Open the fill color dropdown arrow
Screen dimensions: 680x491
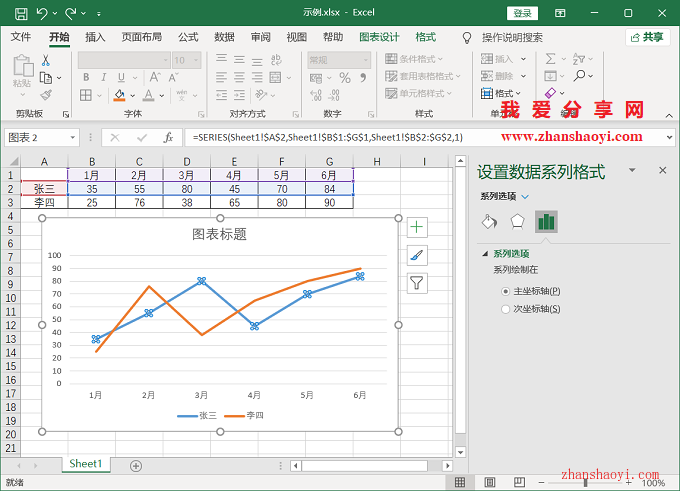(132, 95)
